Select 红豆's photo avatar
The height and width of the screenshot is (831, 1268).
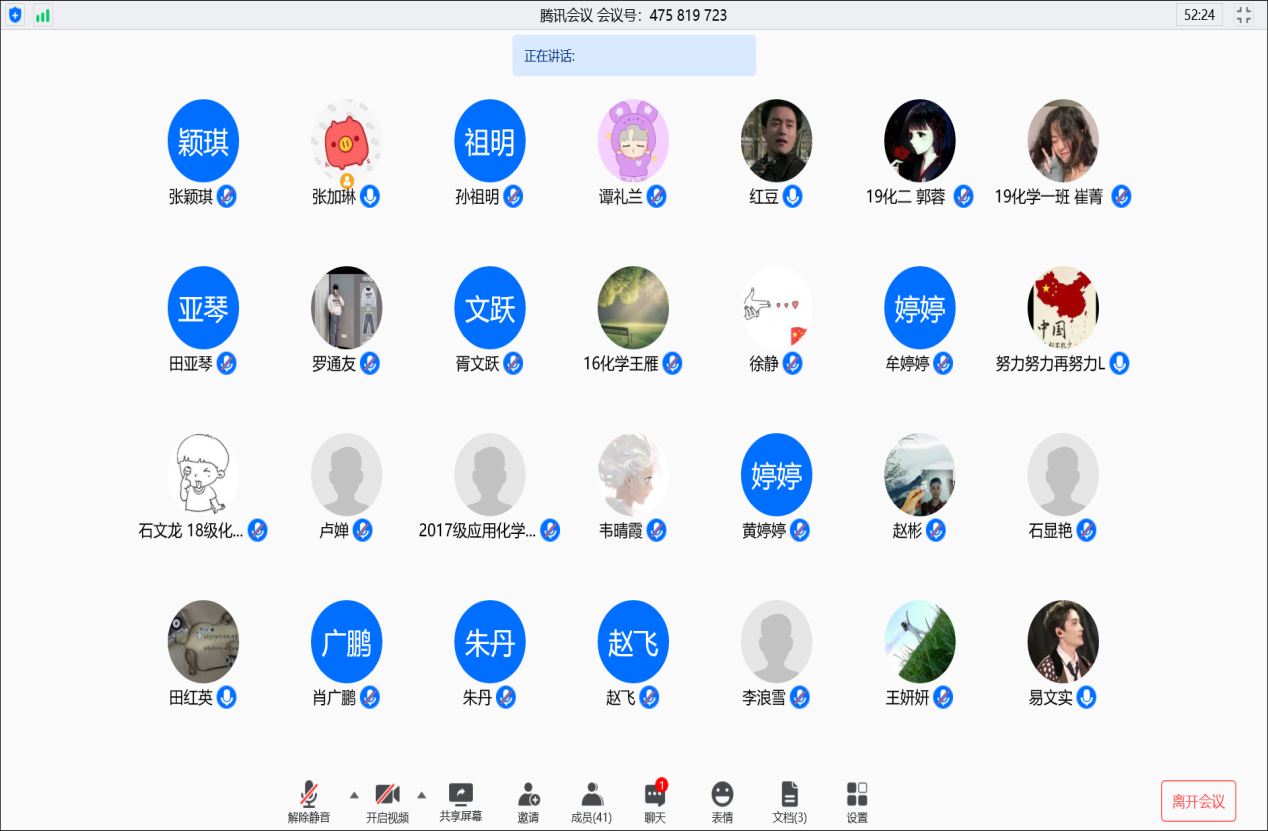tap(776, 141)
